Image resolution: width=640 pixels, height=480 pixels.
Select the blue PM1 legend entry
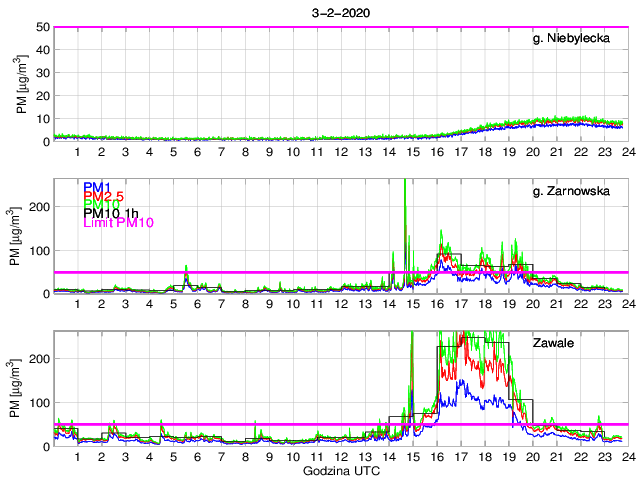coord(97,187)
